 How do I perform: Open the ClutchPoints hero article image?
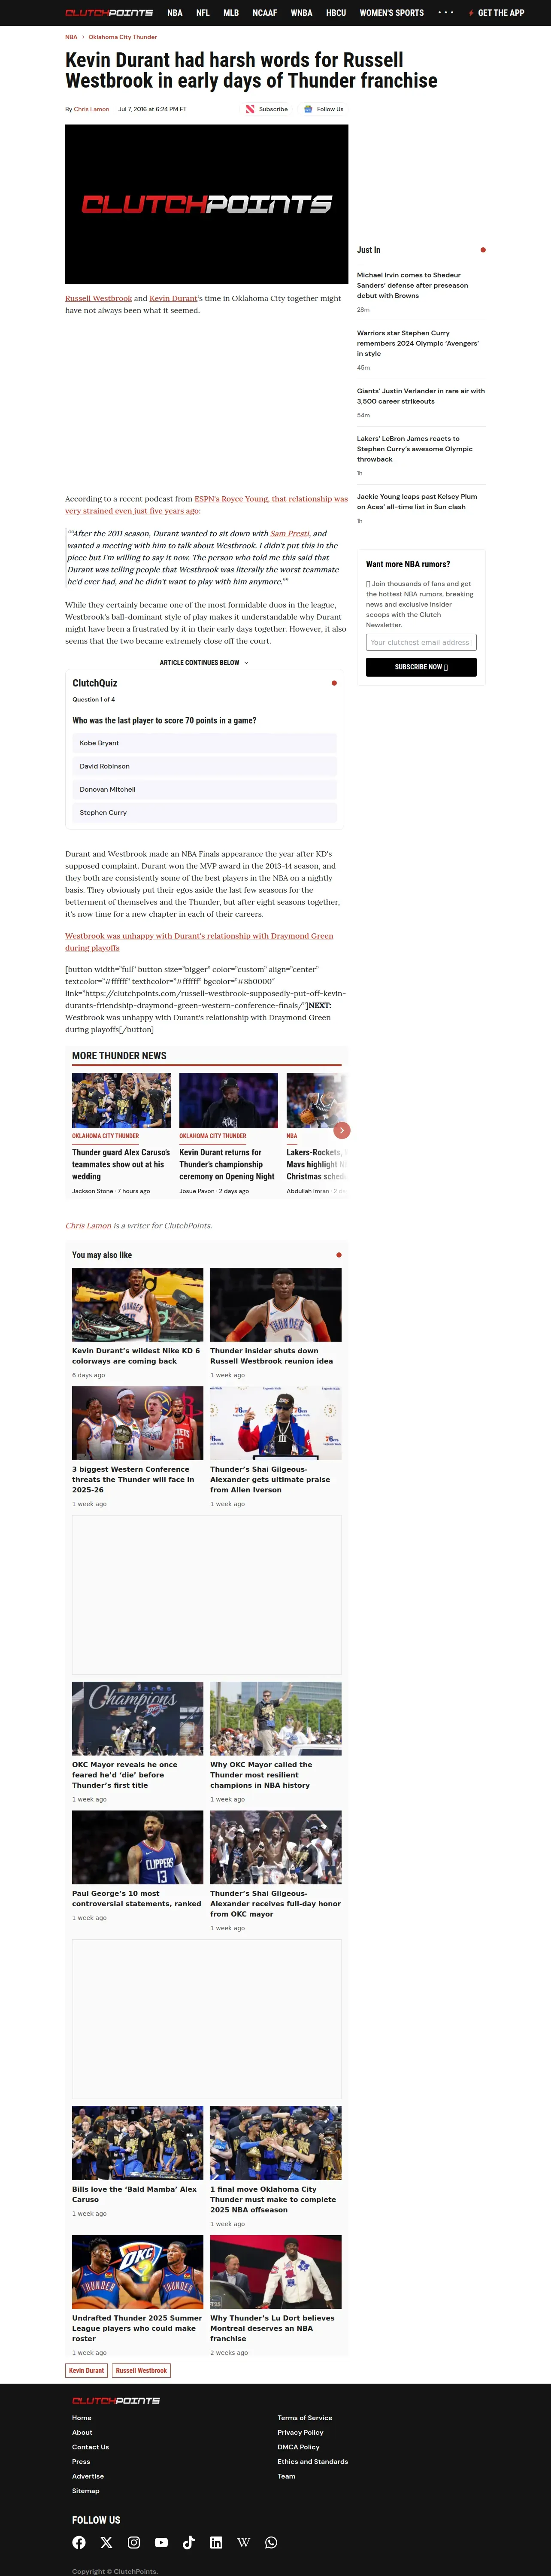coord(207,204)
